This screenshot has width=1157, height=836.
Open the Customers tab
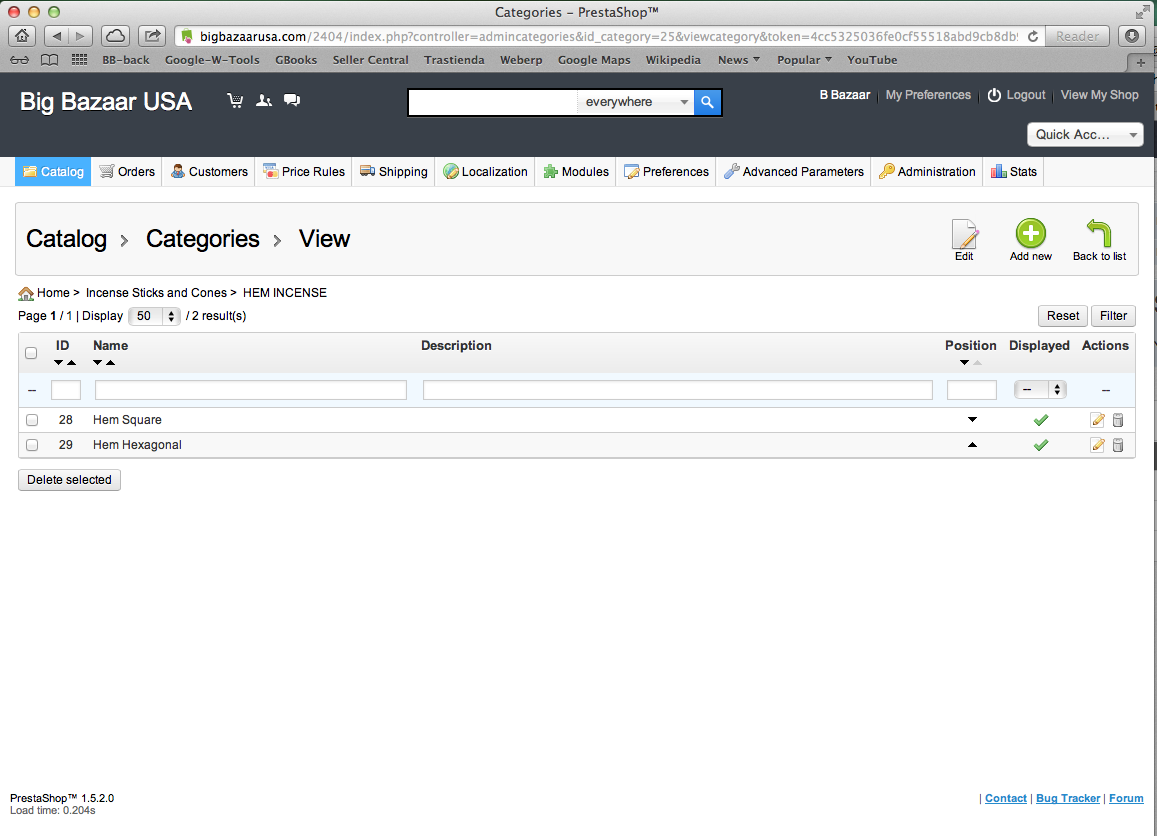(209, 171)
